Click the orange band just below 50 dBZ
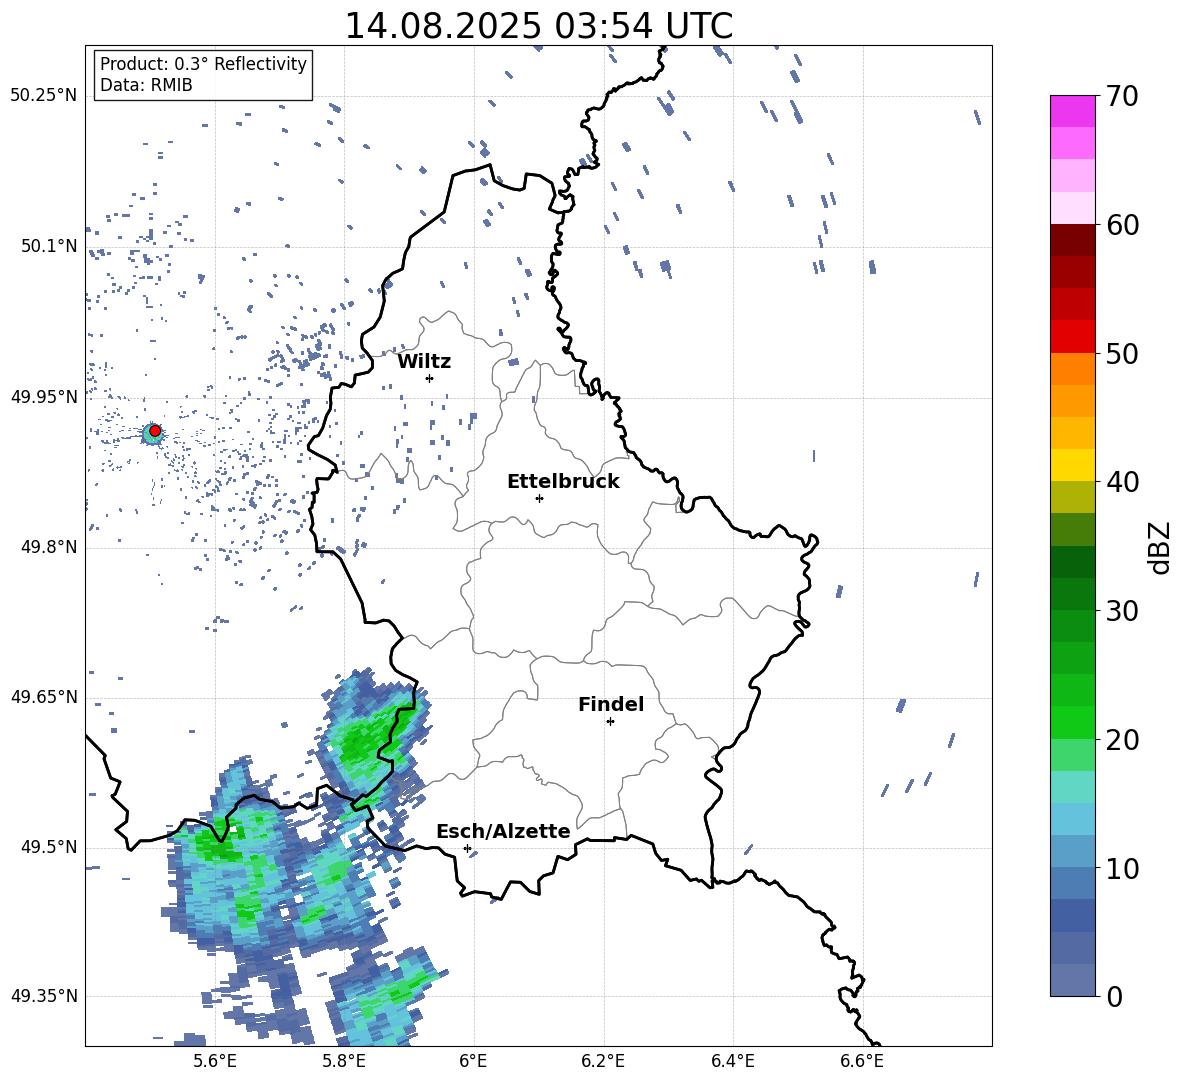This screenshot has height=1081, width=1184. tap(1073, 369)
